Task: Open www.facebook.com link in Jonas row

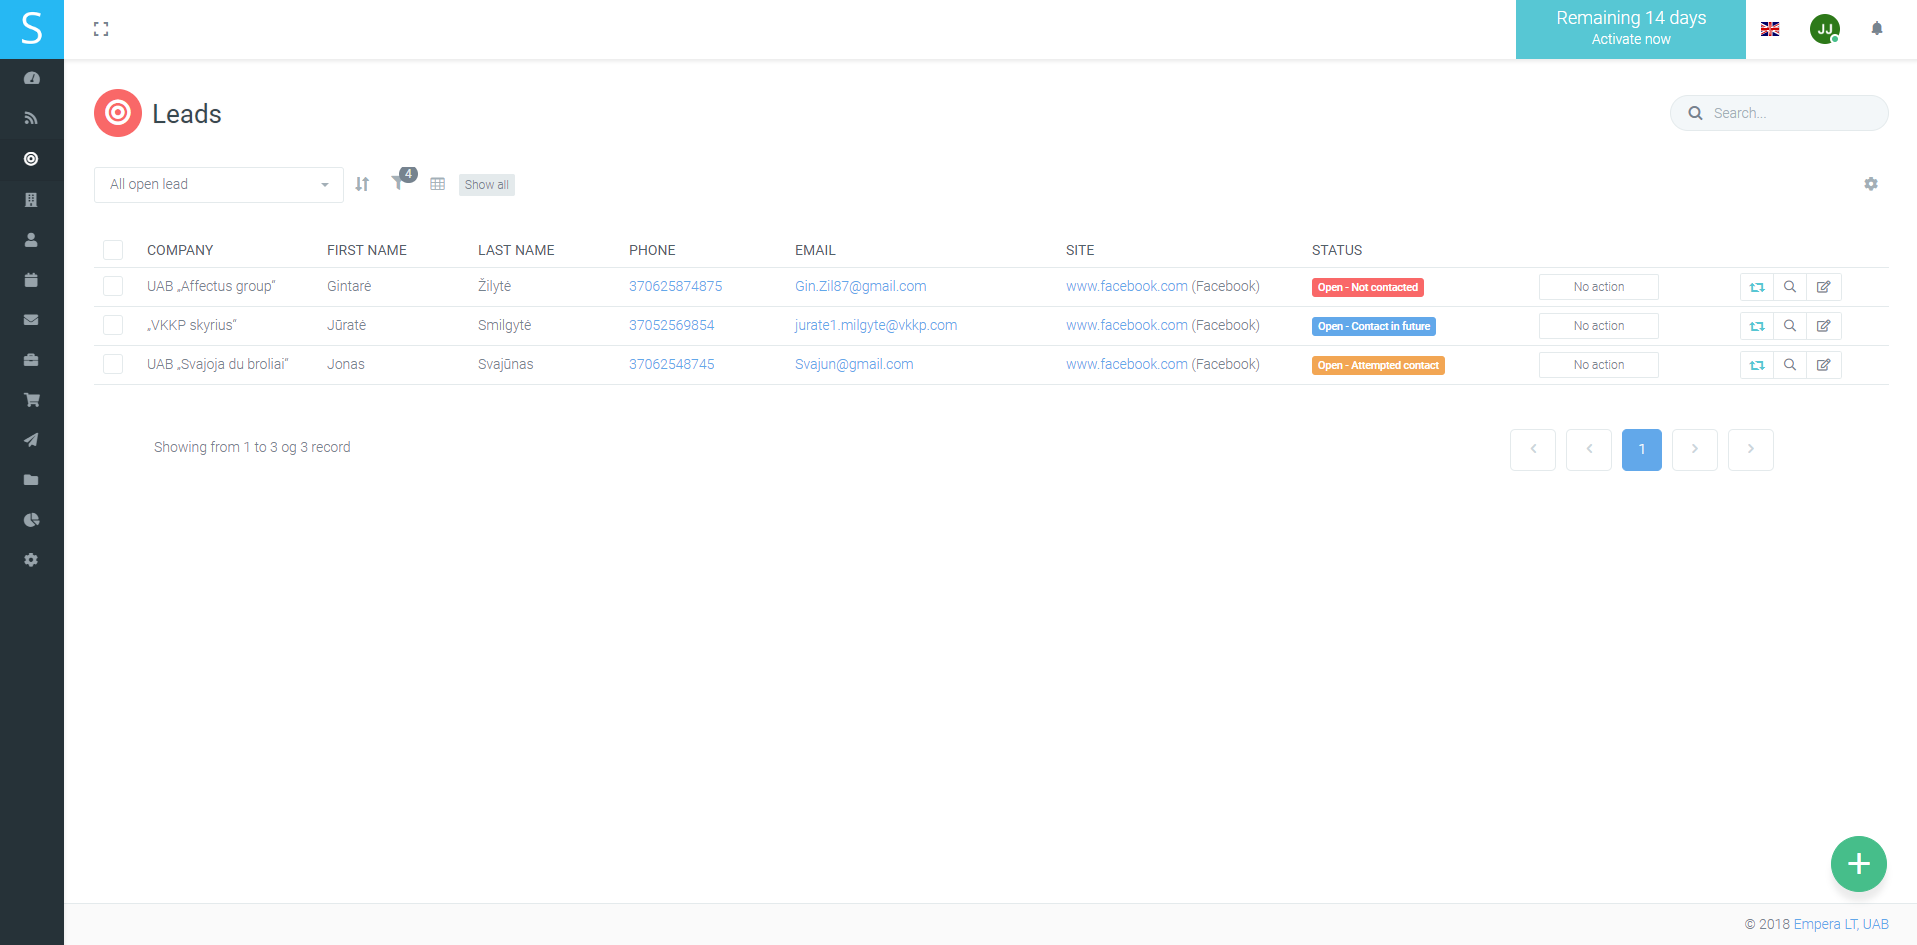Action: tap(1127, 364)
